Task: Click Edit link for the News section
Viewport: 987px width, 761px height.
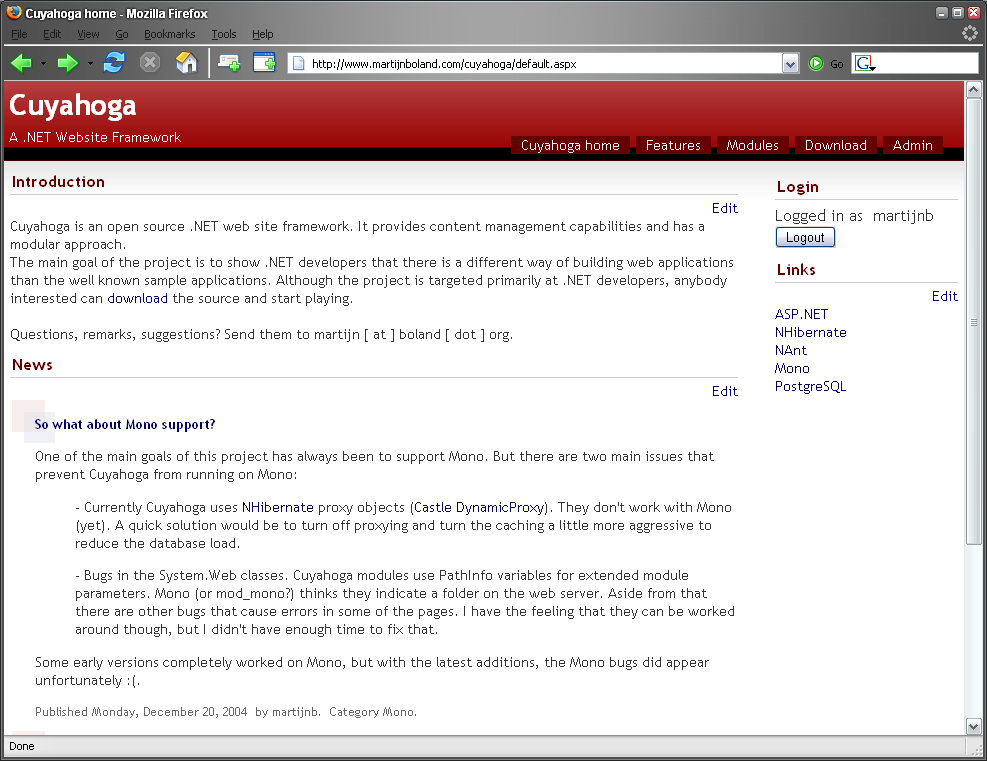Action: [725, 392]
